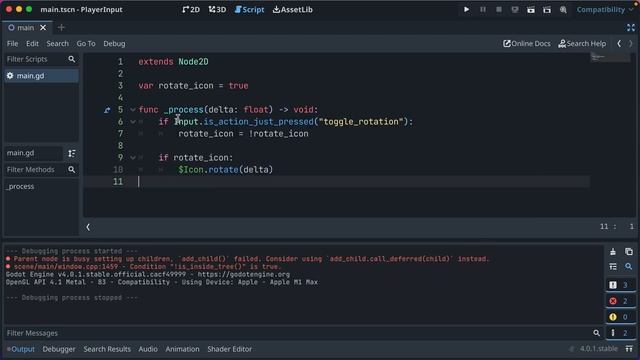The width and height of the screenshot is (640, 360).
Task: Focus the Filter Scripts field
Action: [41, 59]
